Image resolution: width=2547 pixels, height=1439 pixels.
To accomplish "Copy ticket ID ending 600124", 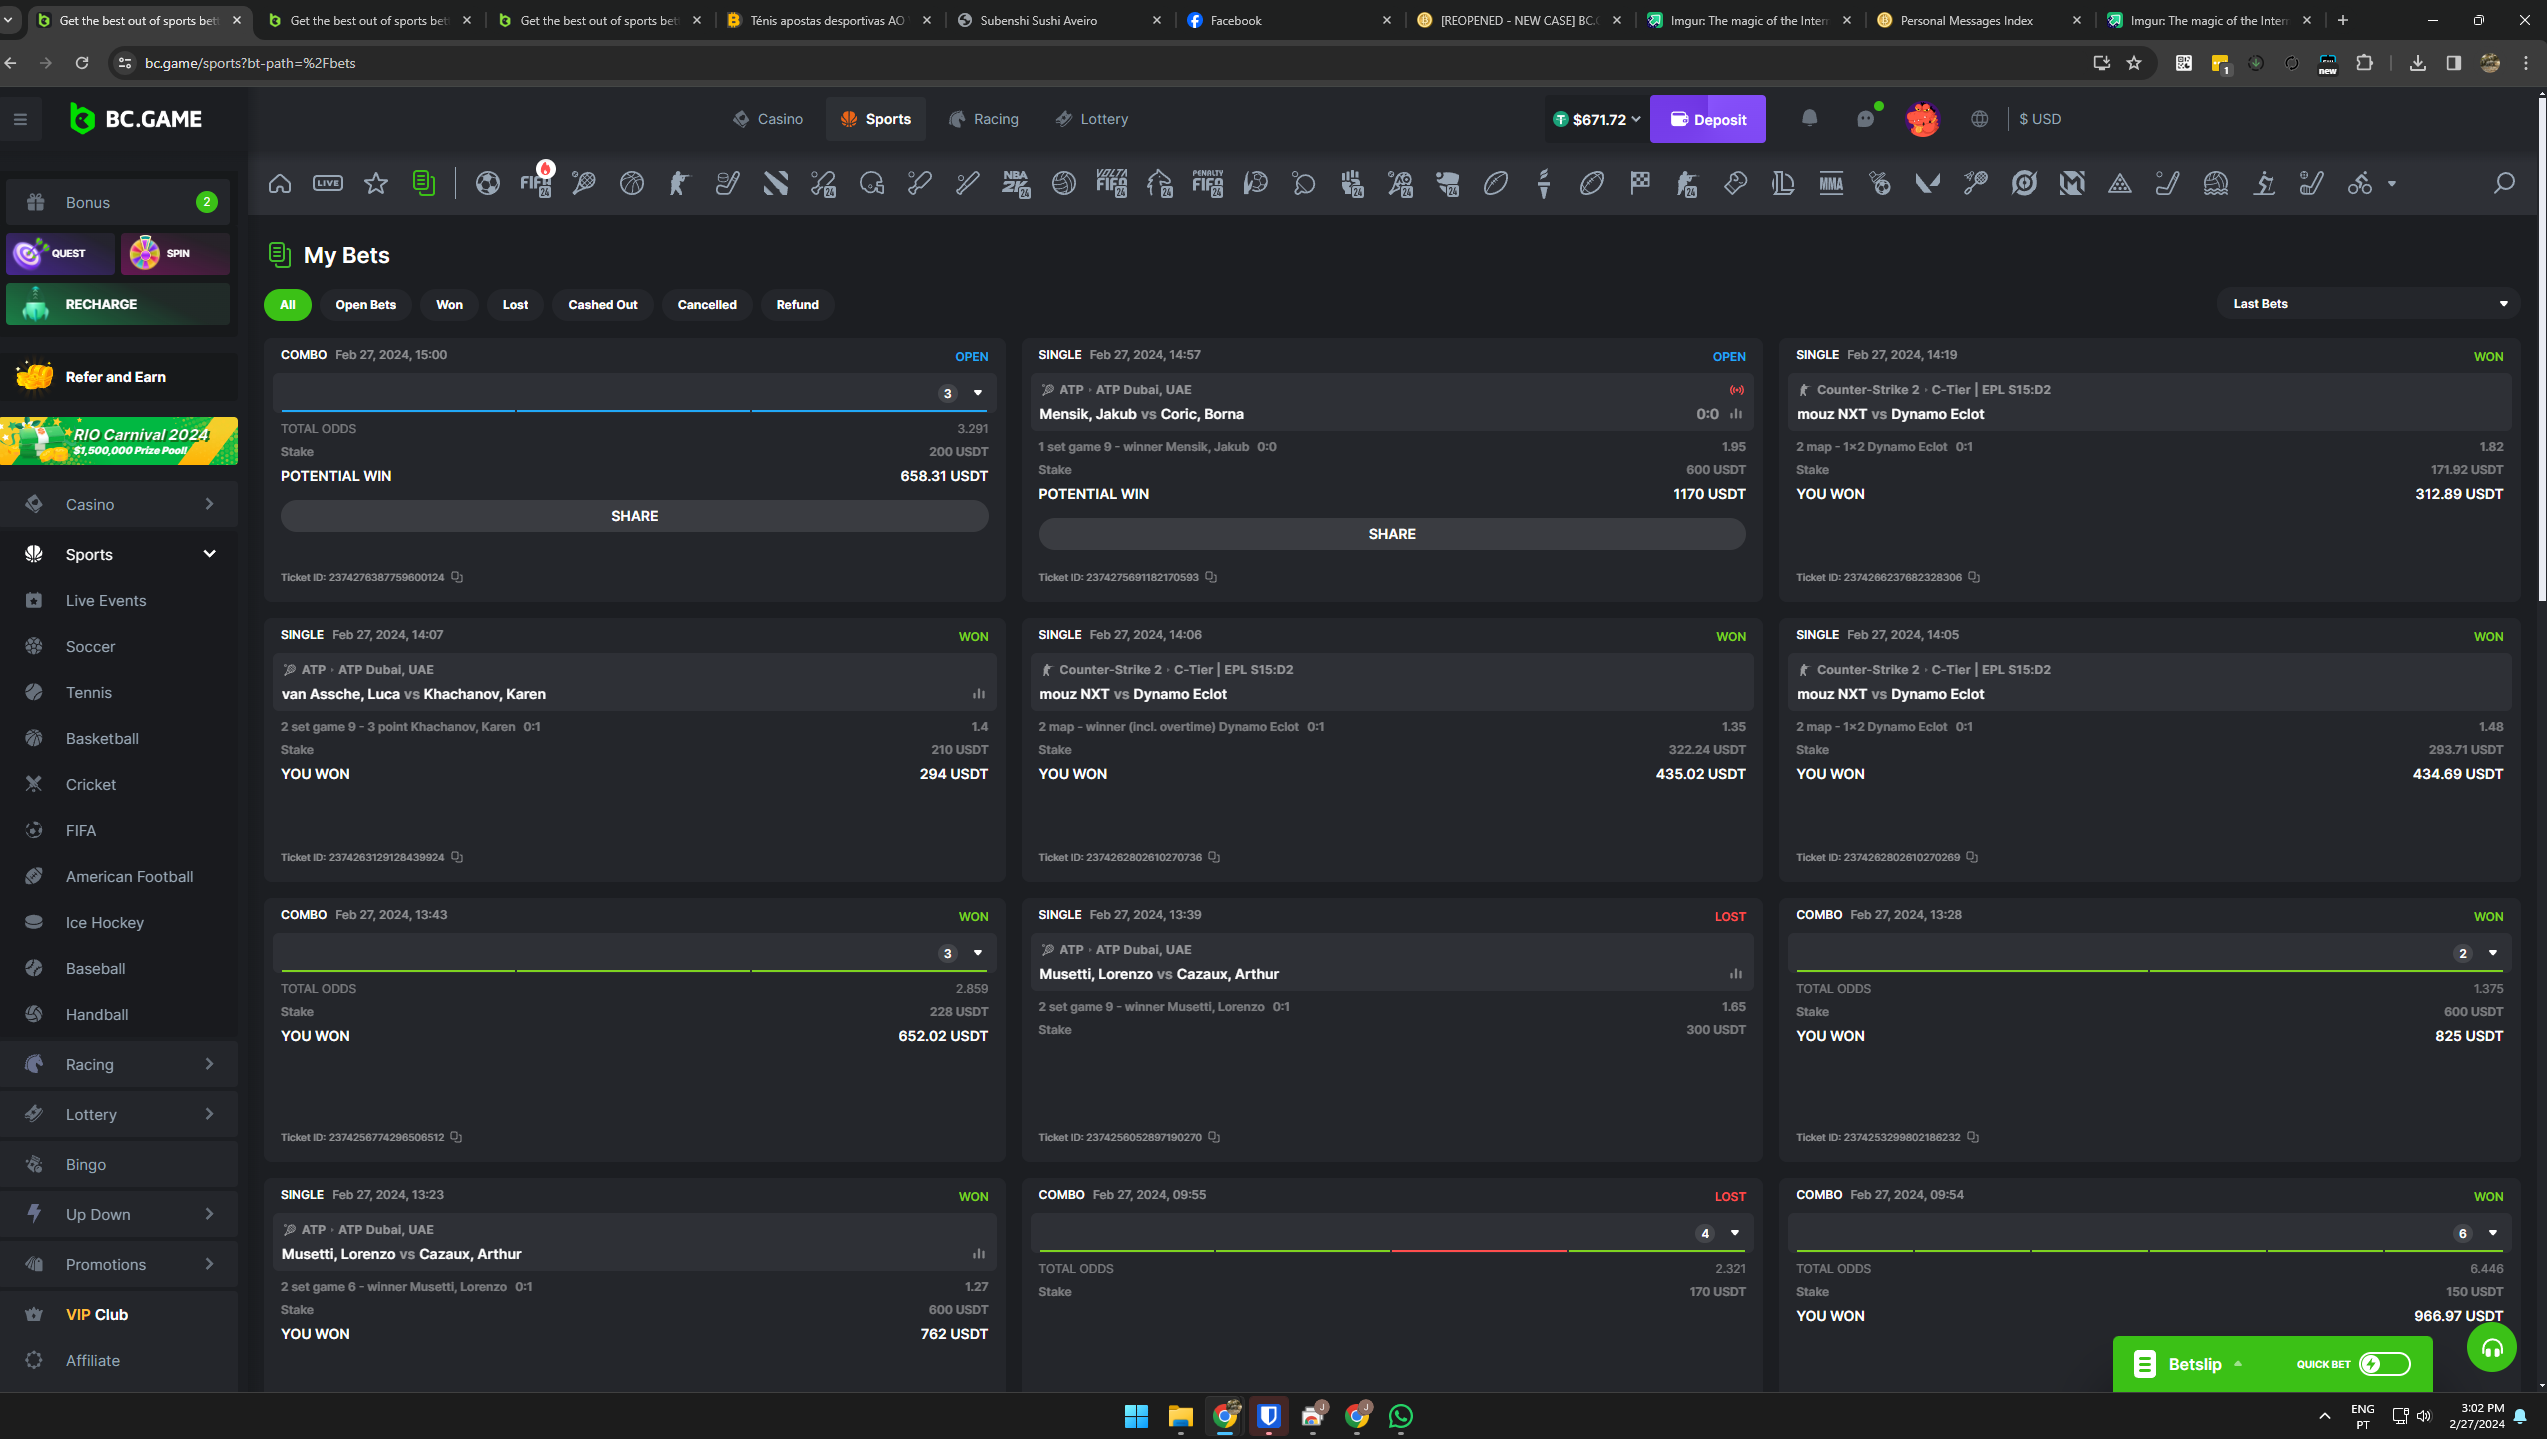I will (x=457, y=577).
